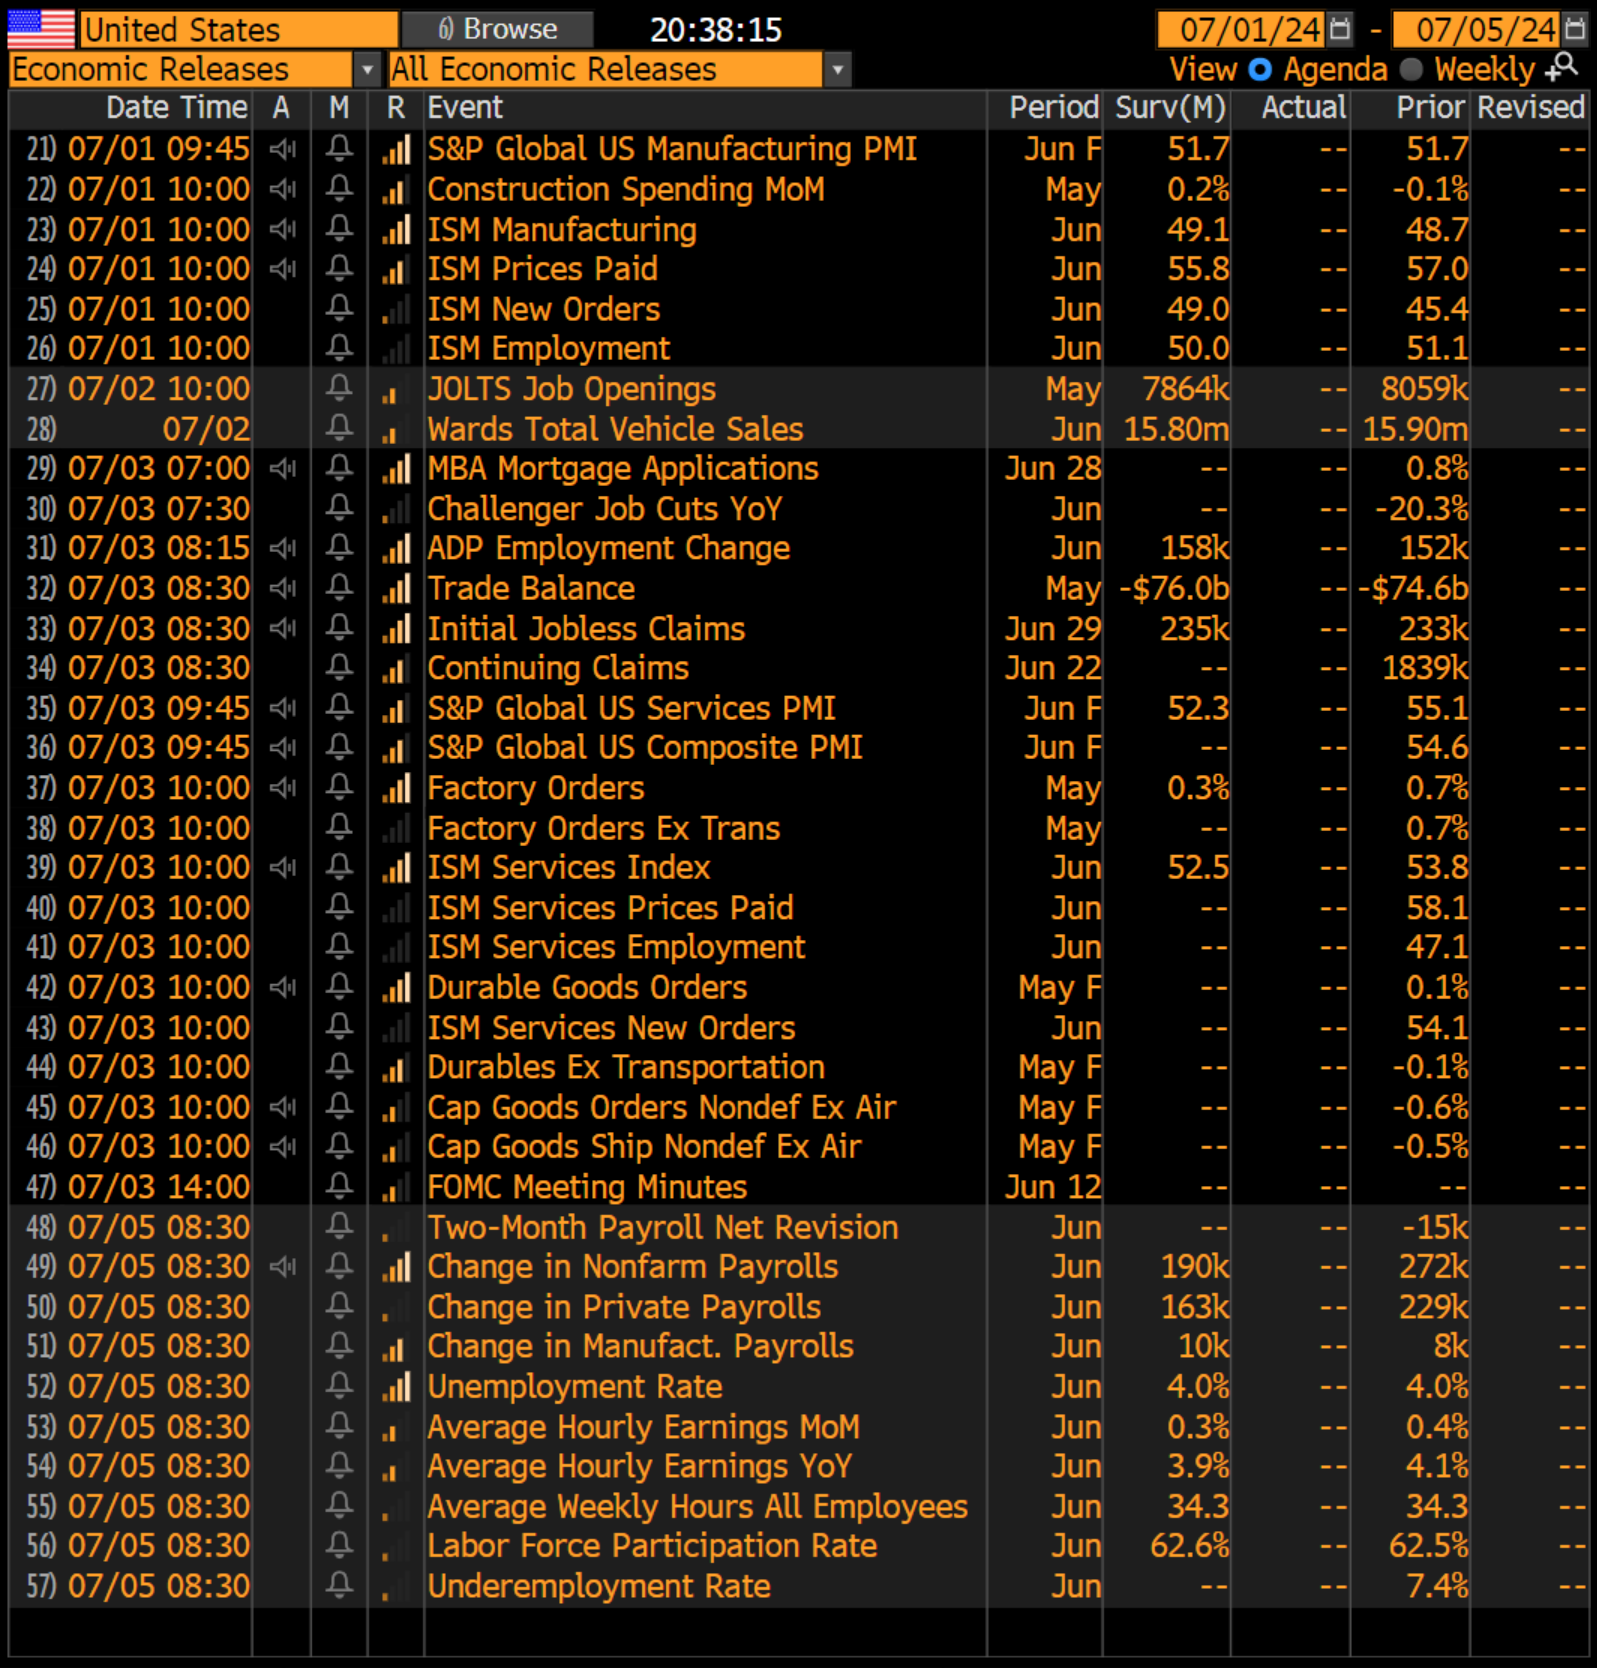Click relevance bars icon for Change in Manufact. Payrolls

(x=396, y=1347)
